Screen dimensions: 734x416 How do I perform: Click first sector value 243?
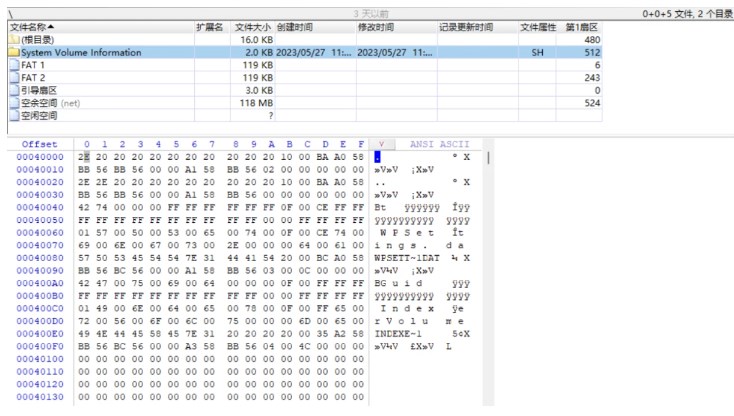[x=592, y=78]
